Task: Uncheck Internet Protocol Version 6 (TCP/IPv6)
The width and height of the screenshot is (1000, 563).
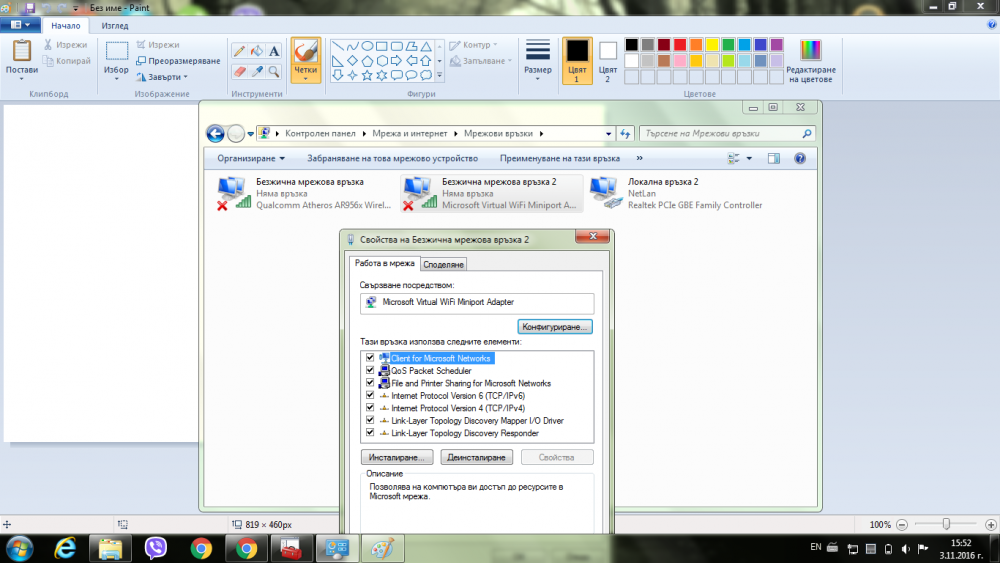Action: pos(370,395)
